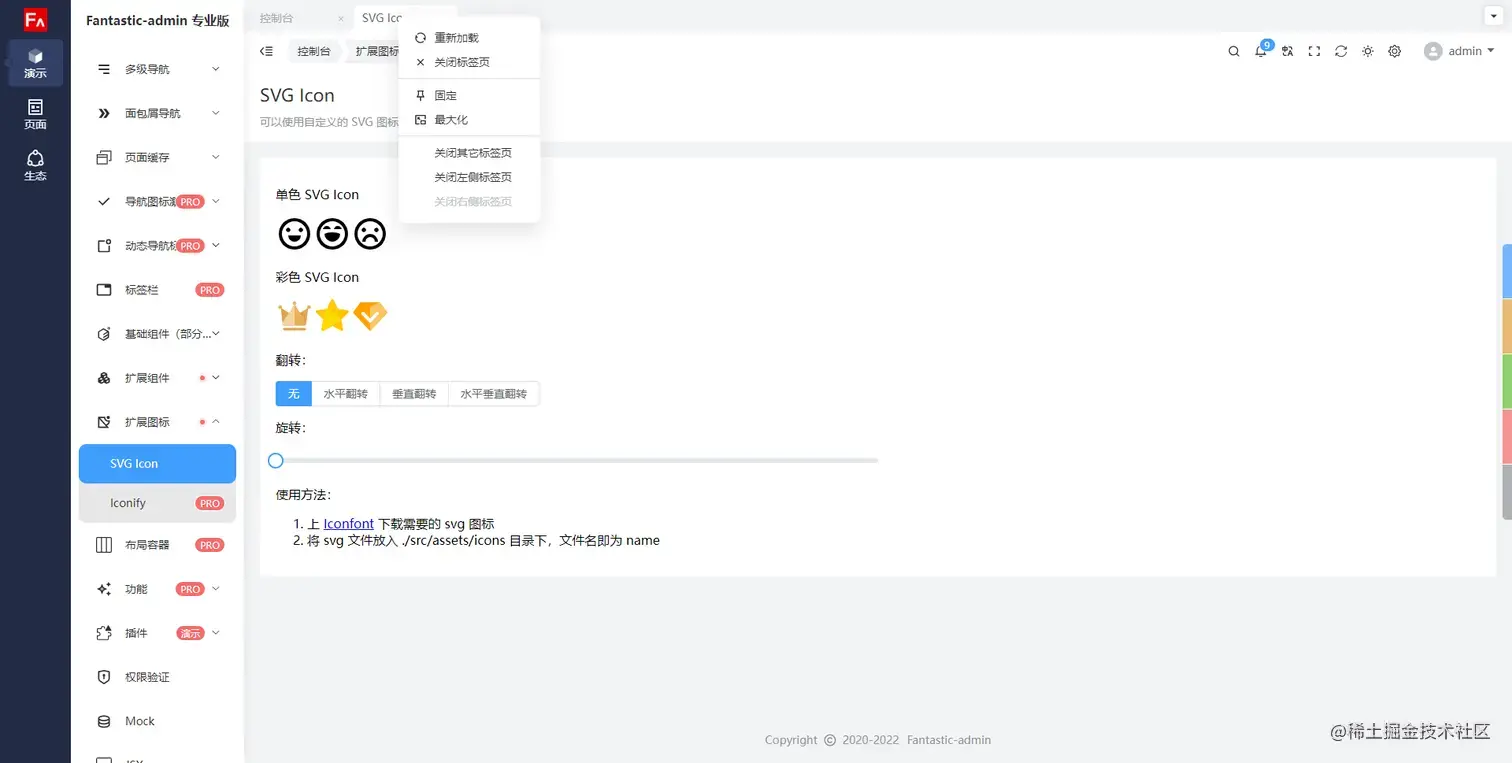Collapse sidebar with the fold icon

click(266, 51)
